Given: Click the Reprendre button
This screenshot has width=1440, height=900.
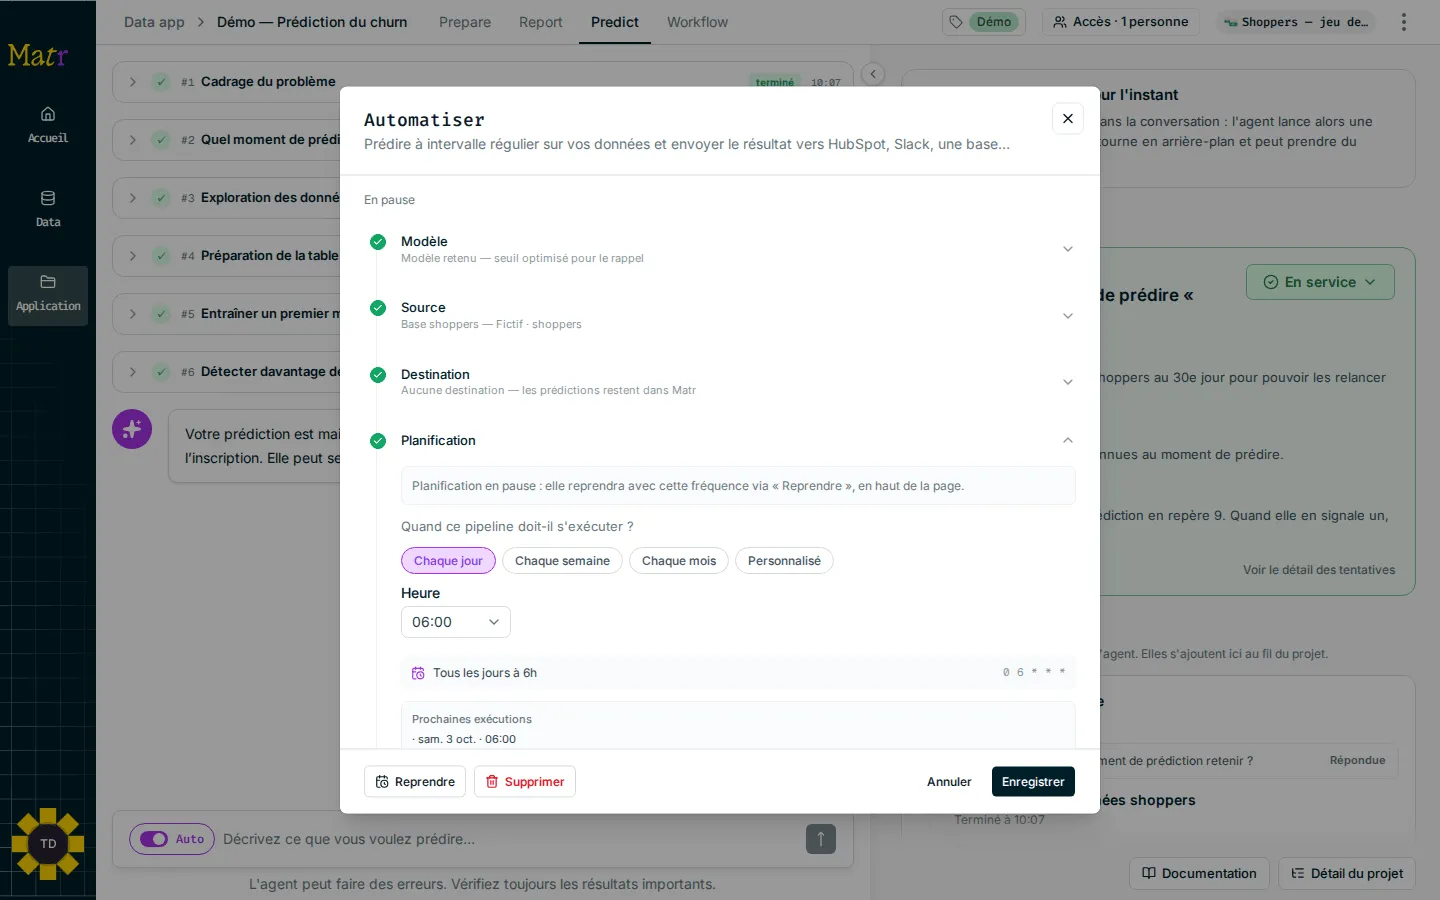Looking at the screenshot, I should 415,782.
